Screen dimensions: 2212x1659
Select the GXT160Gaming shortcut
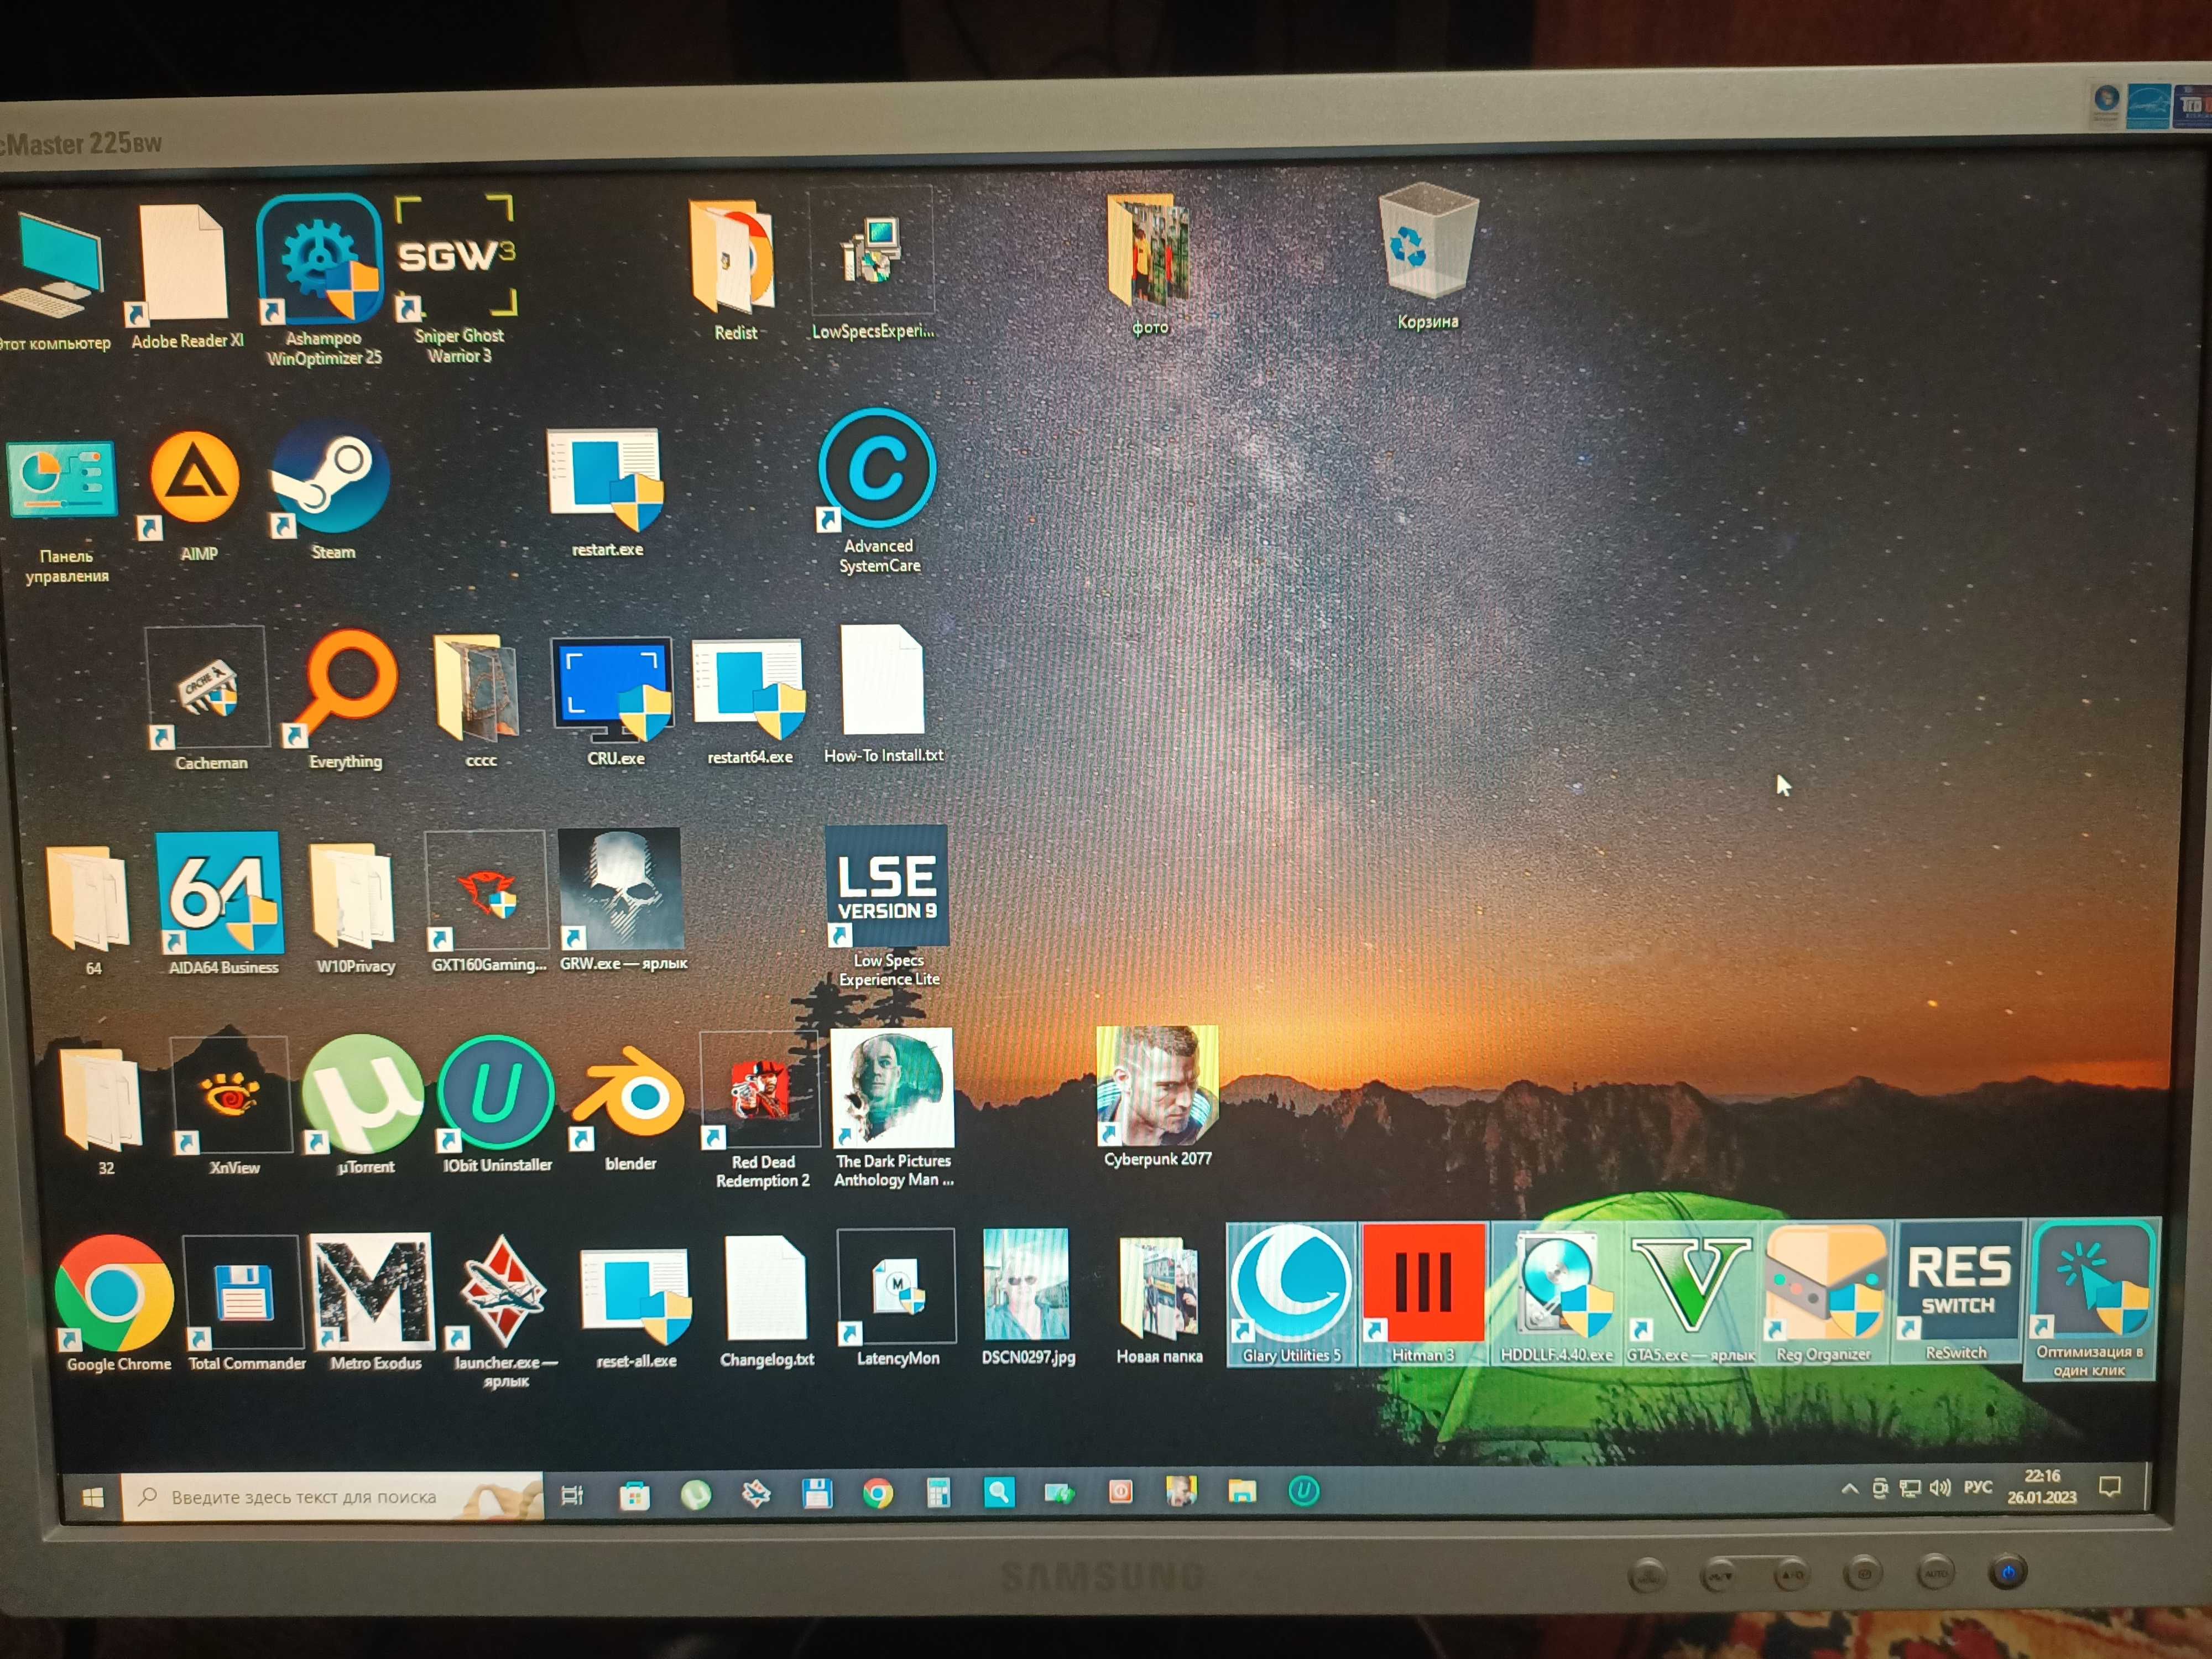click(x=487, y=902)
